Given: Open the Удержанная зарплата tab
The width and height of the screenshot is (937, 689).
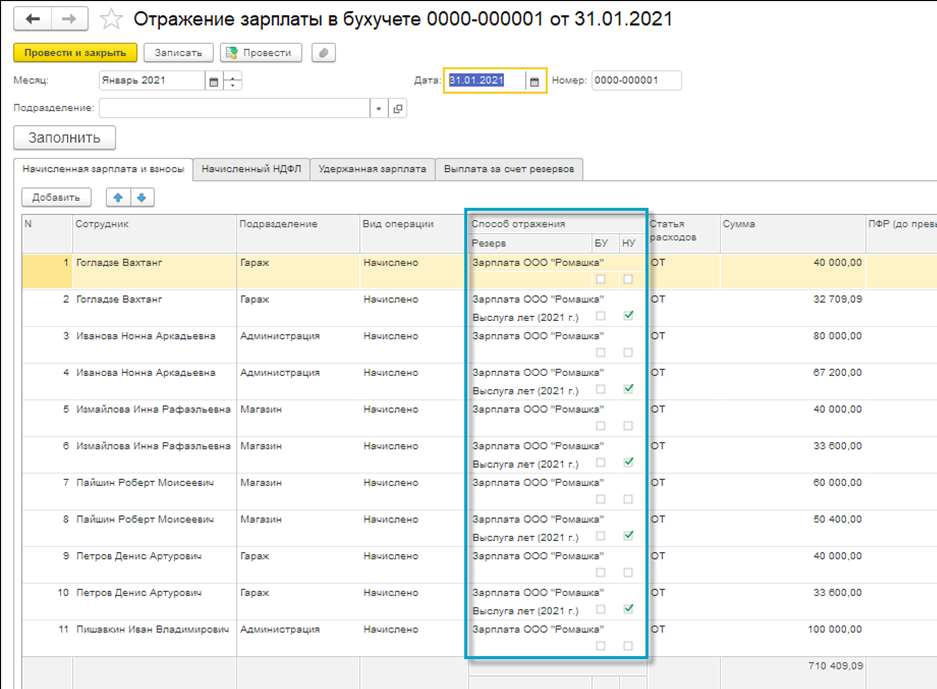Looking at the screenshot, I should [x=372, y=169].
